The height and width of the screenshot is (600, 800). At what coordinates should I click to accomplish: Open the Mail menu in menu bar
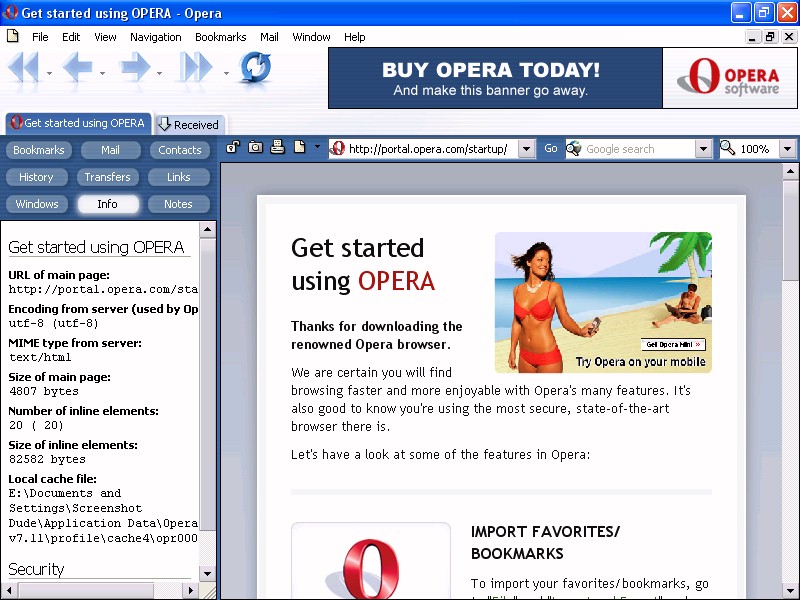[269, 37]
